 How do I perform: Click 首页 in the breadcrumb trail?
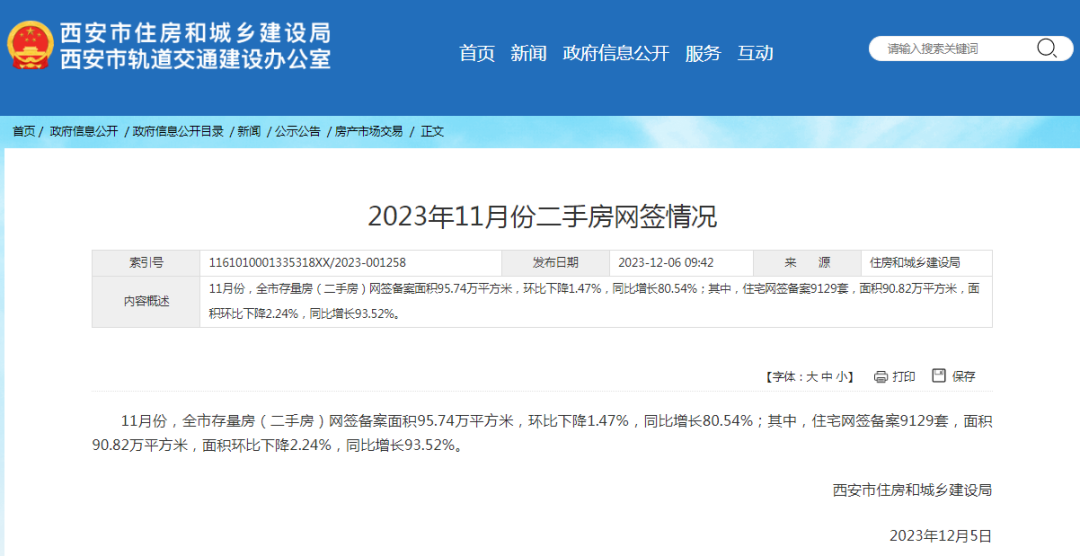click(24, 131)
